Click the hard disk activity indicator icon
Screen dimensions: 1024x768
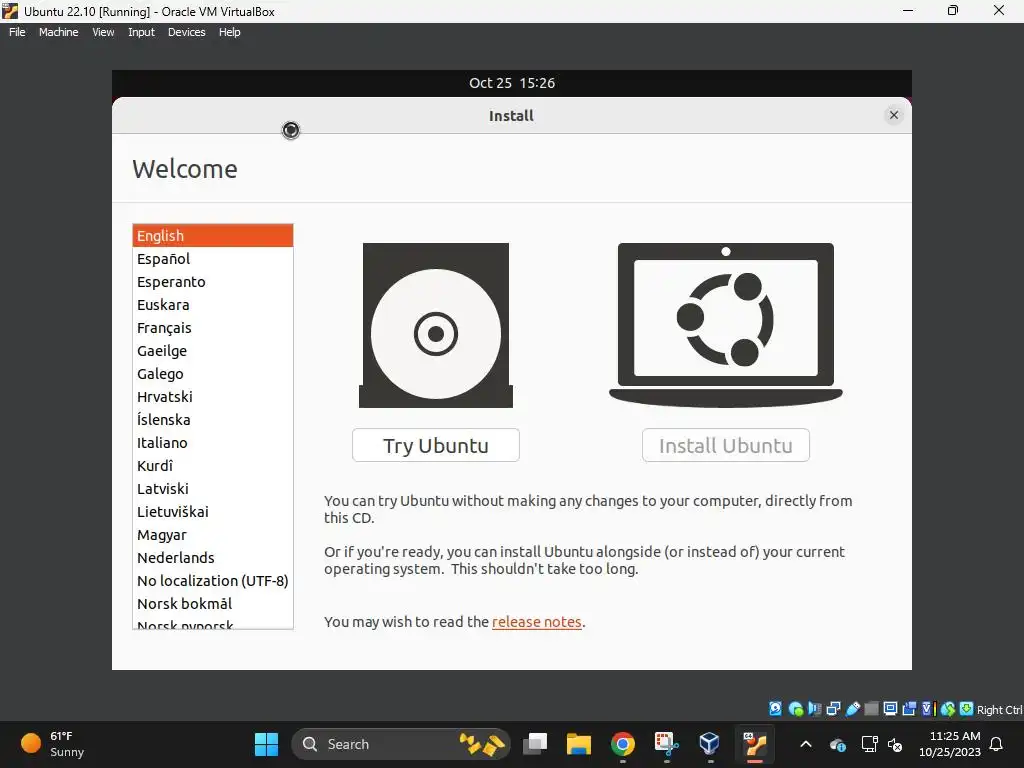[x=775, y=709]
